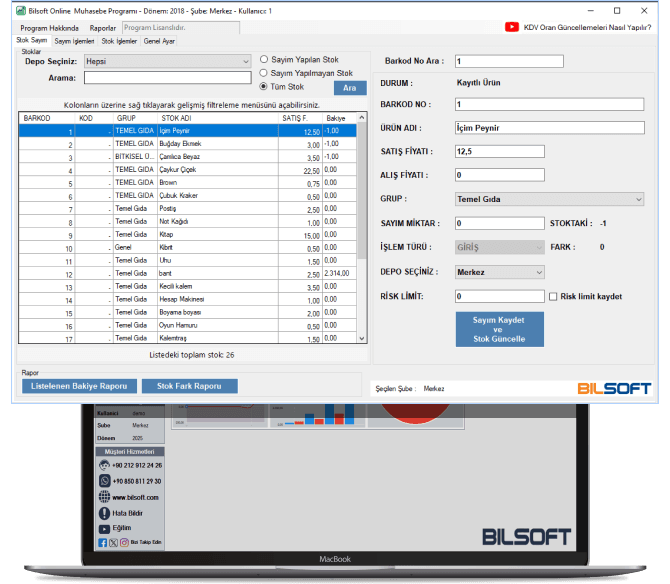Click the stock list scroll down arrow
The width and height of the screenshot is (670, 584).
click(361, 338)
